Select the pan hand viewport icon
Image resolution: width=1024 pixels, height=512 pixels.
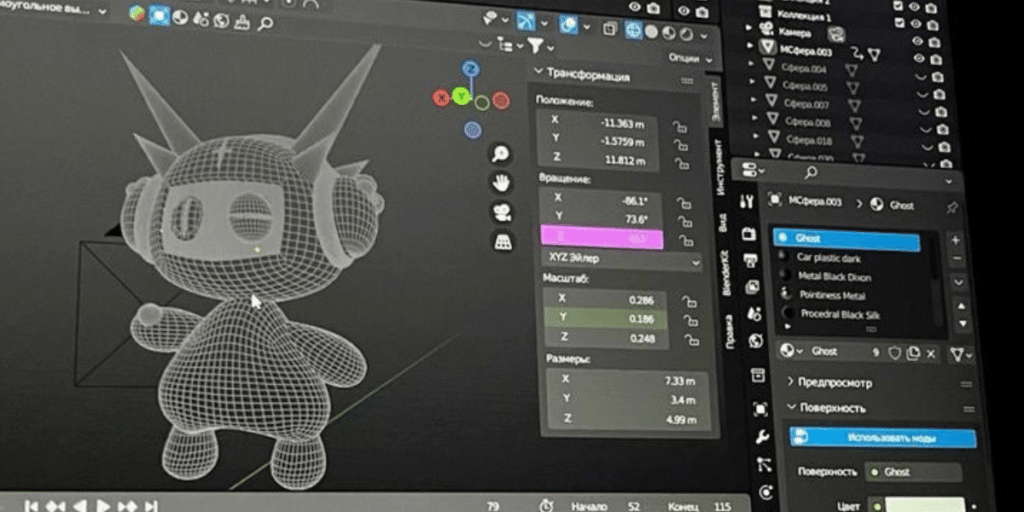coord(501,183)
